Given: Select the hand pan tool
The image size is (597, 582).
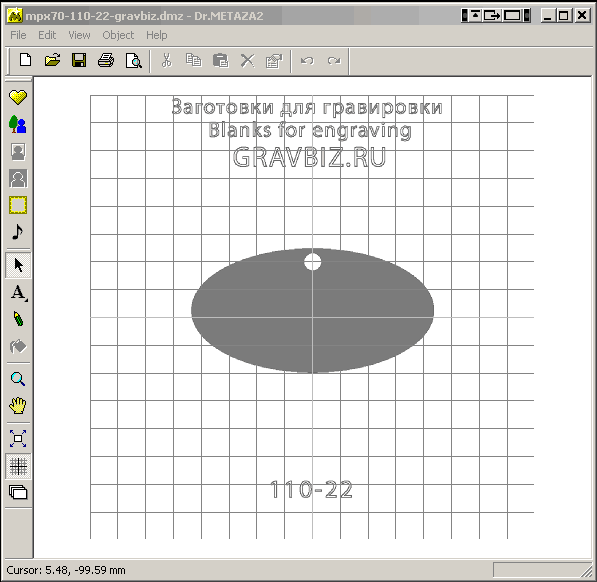Looking at the screenshot, I should 18,406.
